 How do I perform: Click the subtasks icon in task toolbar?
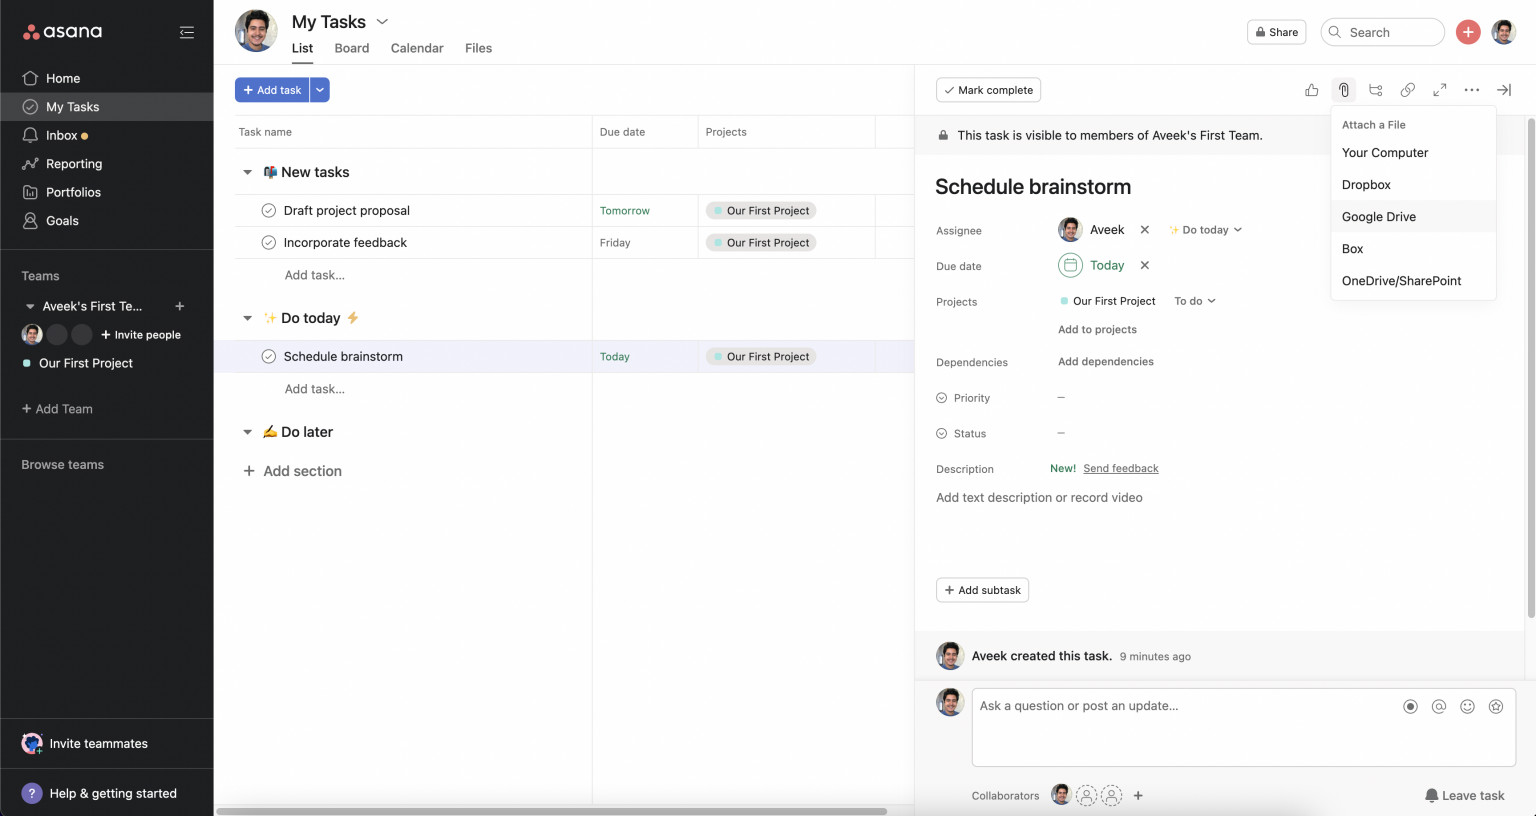pyautogui.click(x=1376, y=90)
